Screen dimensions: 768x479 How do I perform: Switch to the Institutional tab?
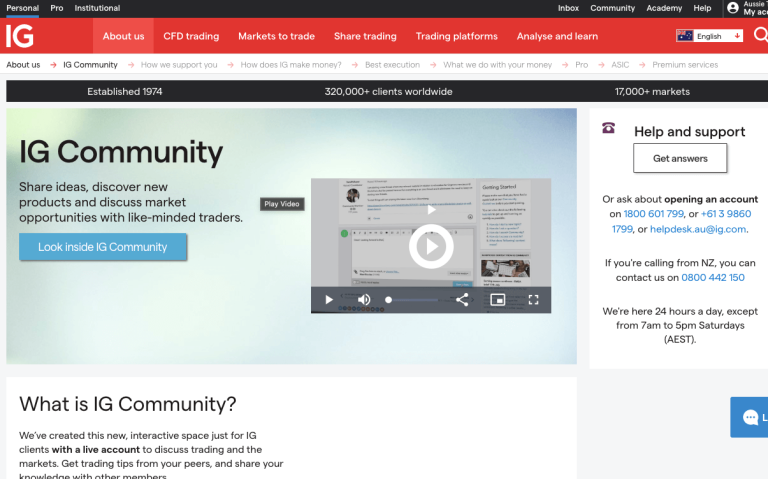(97, 8)
